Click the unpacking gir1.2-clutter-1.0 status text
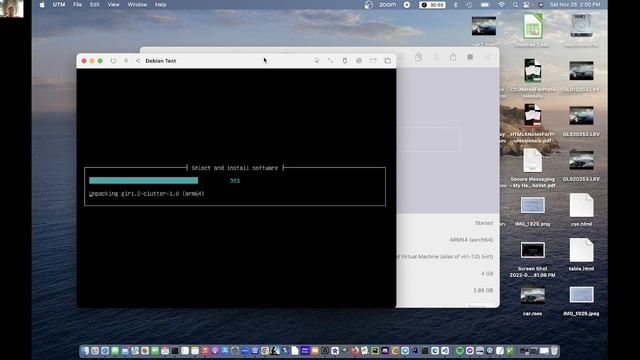 [146, 193]
